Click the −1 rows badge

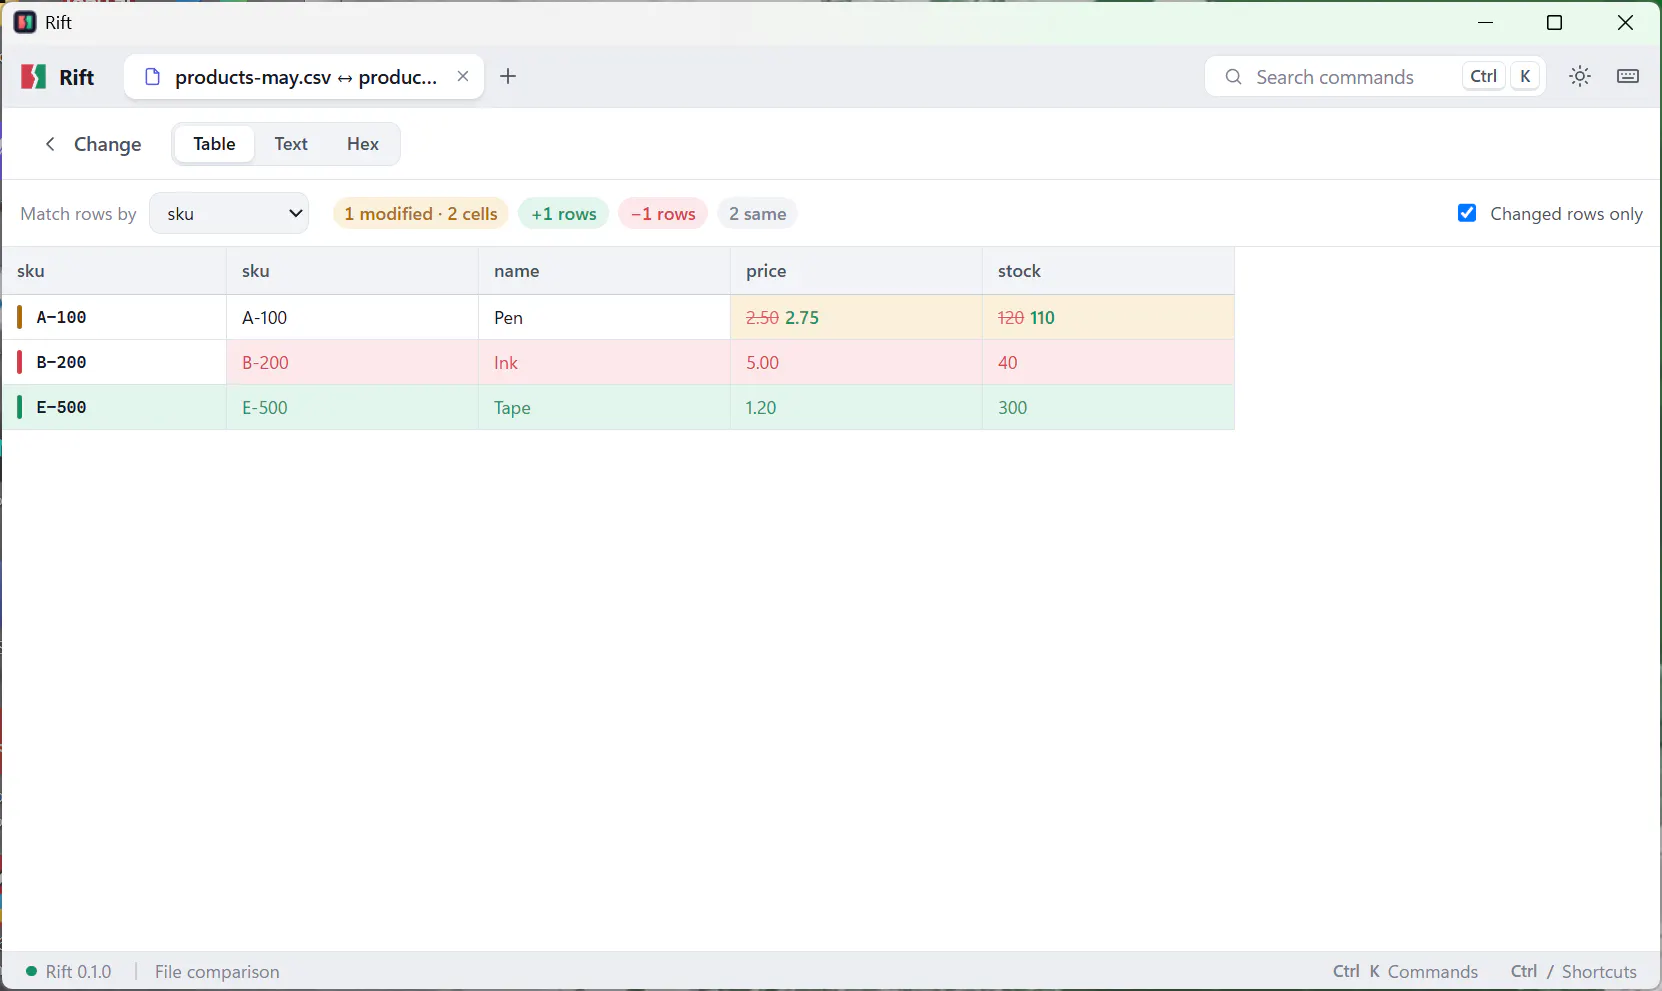663,214
